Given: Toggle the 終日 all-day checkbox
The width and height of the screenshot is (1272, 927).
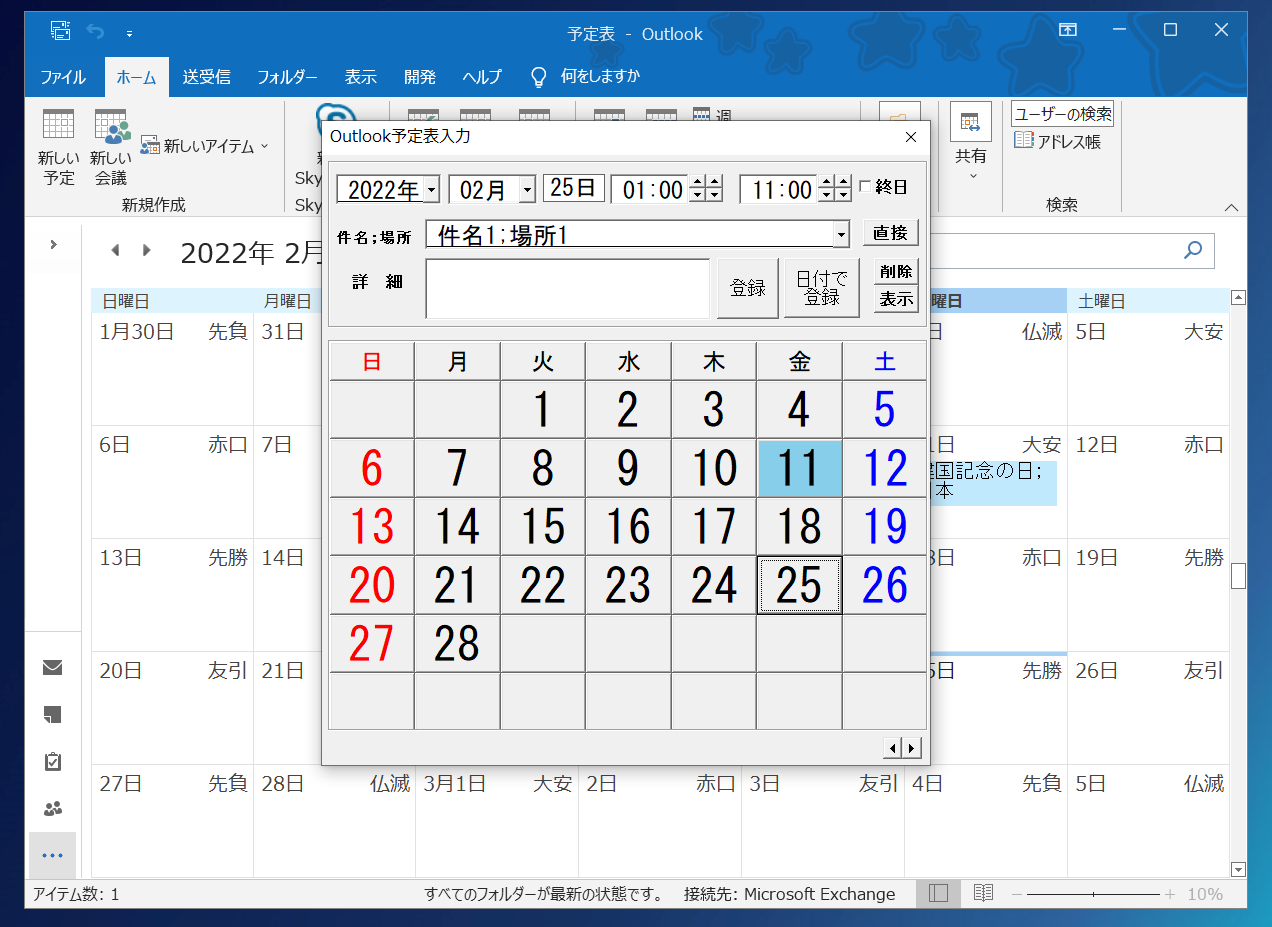Looking at the screenshot, I should click(865, 186).
